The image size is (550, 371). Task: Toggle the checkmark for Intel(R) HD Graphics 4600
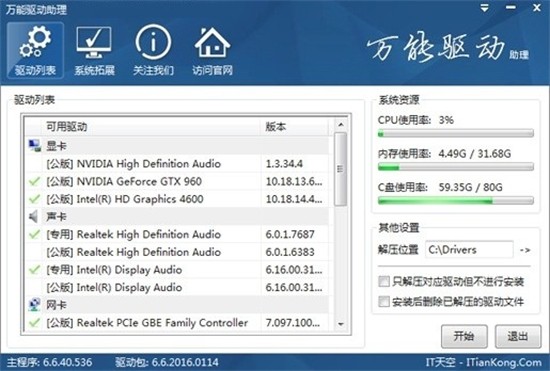point(34,199)
